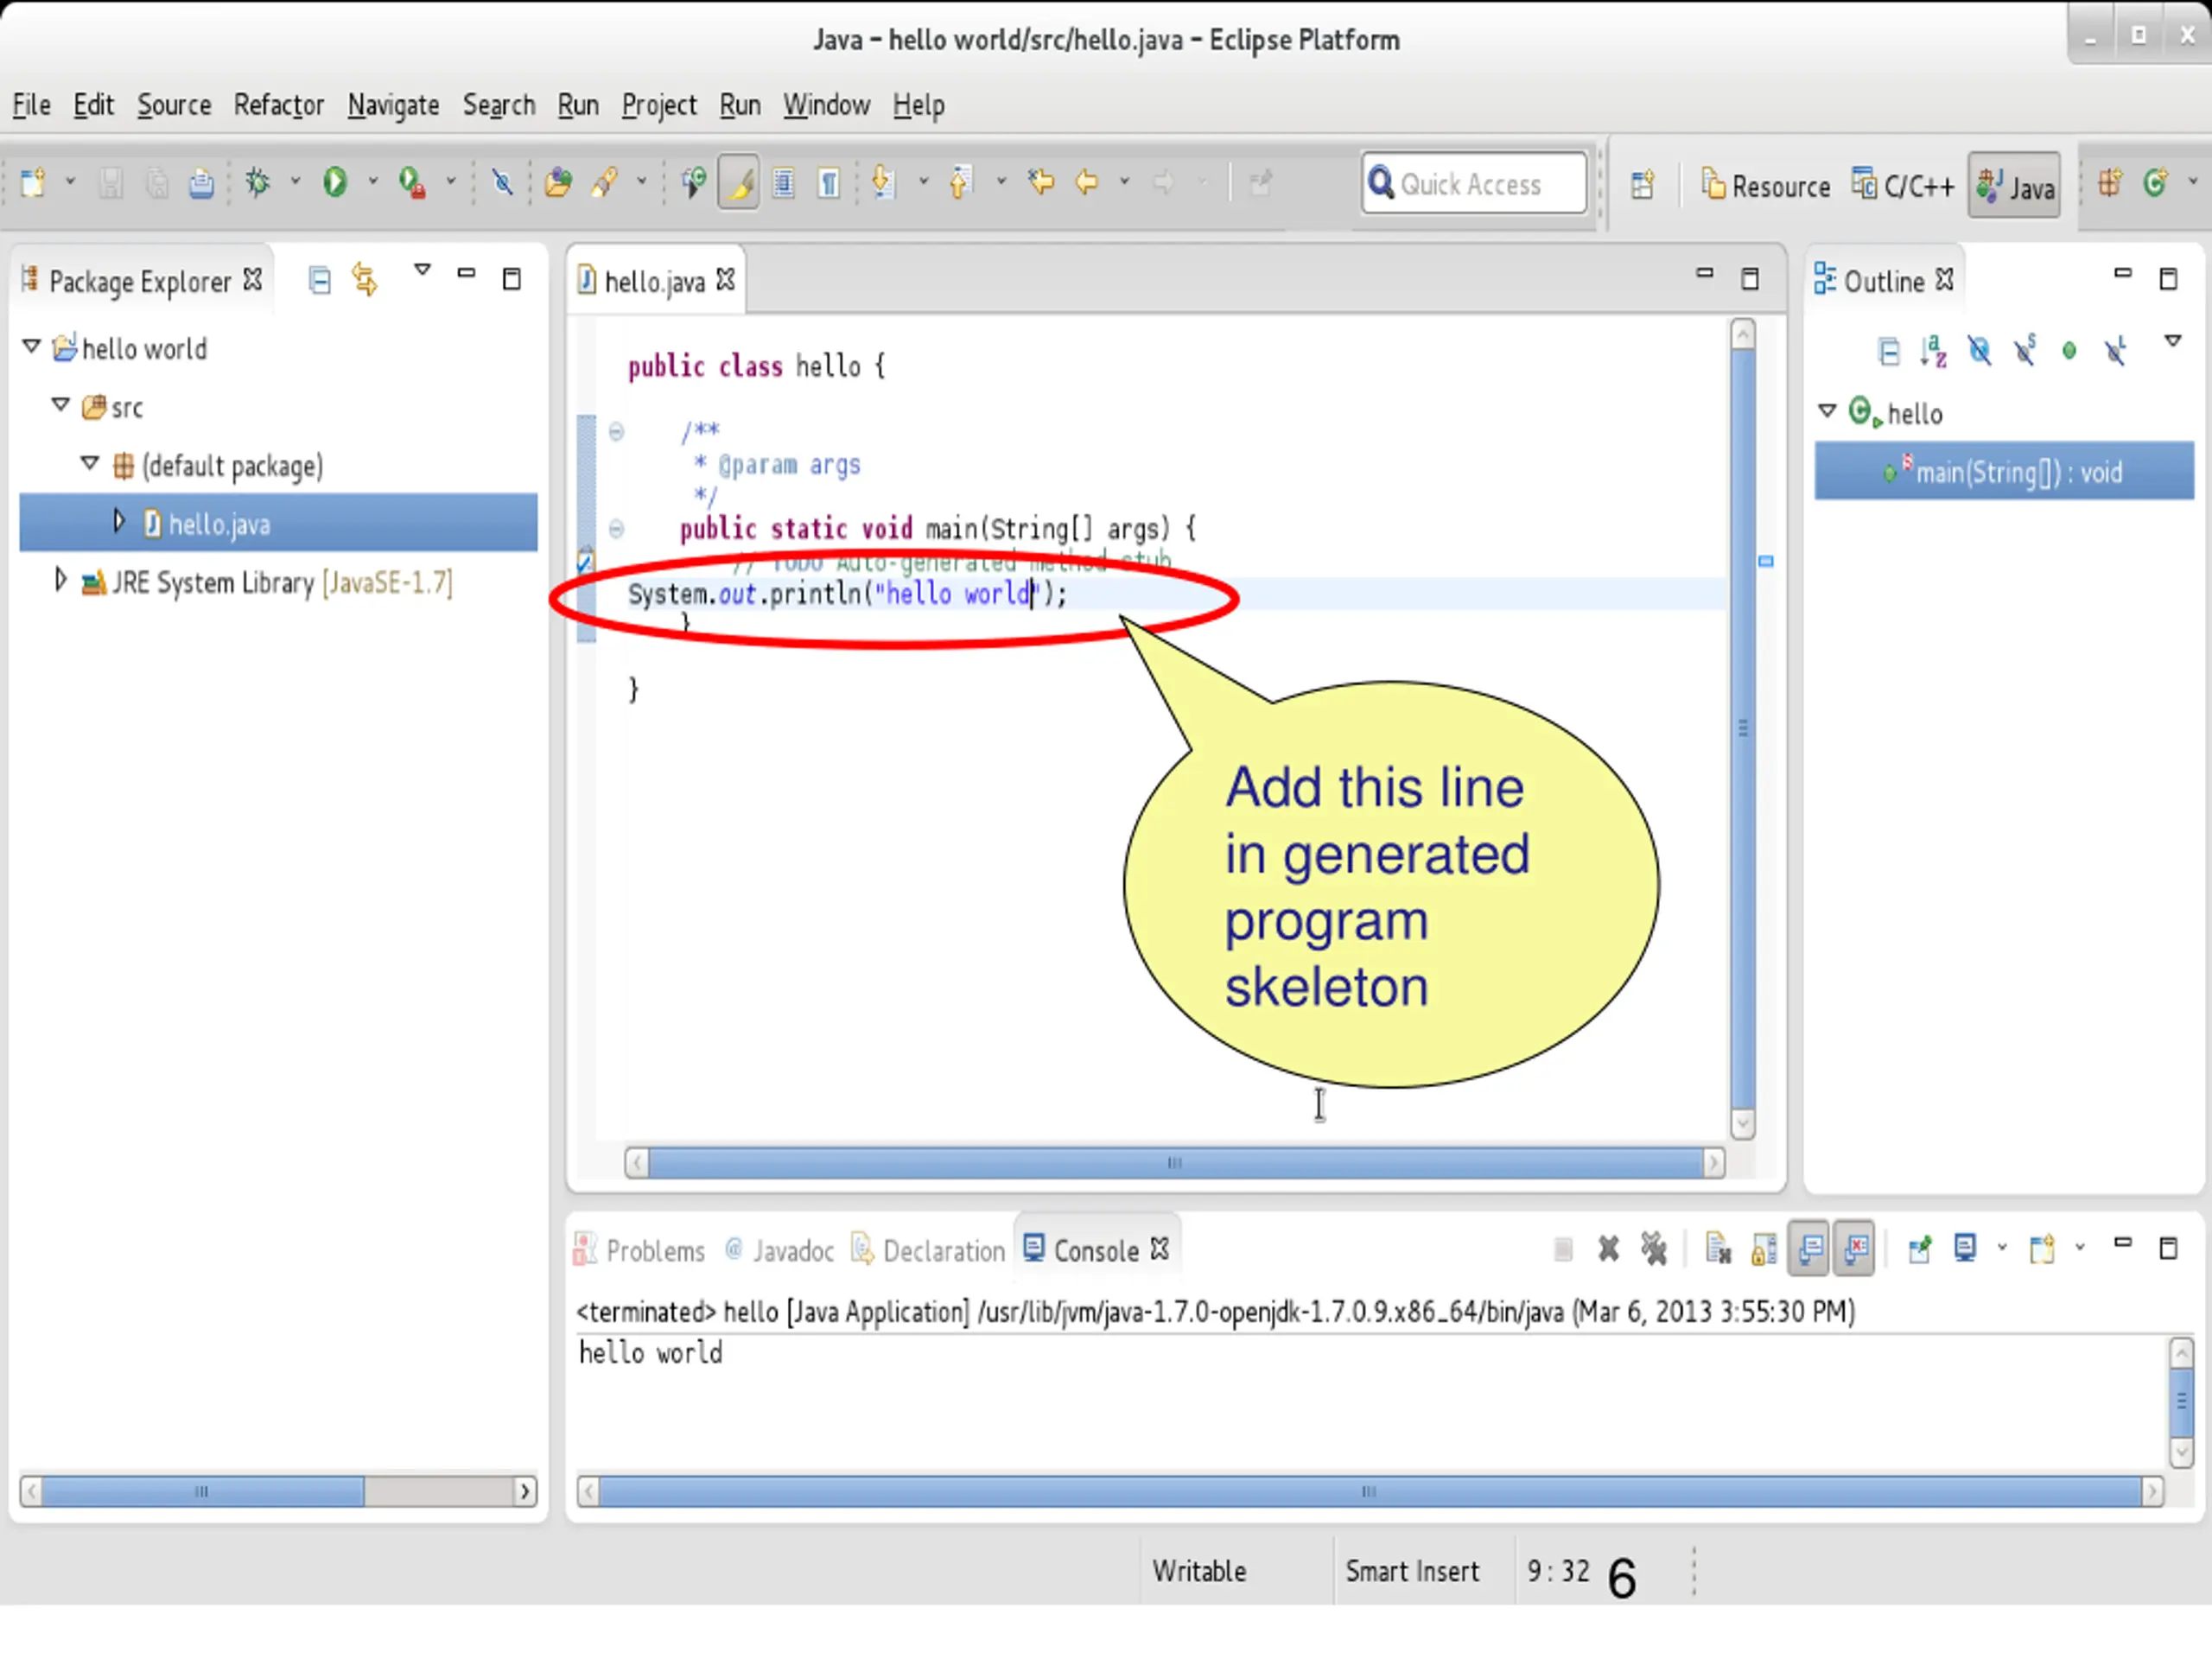Run the program with green play button
The height and width of the screenshot is (1659, 2212).
point(335,183)
